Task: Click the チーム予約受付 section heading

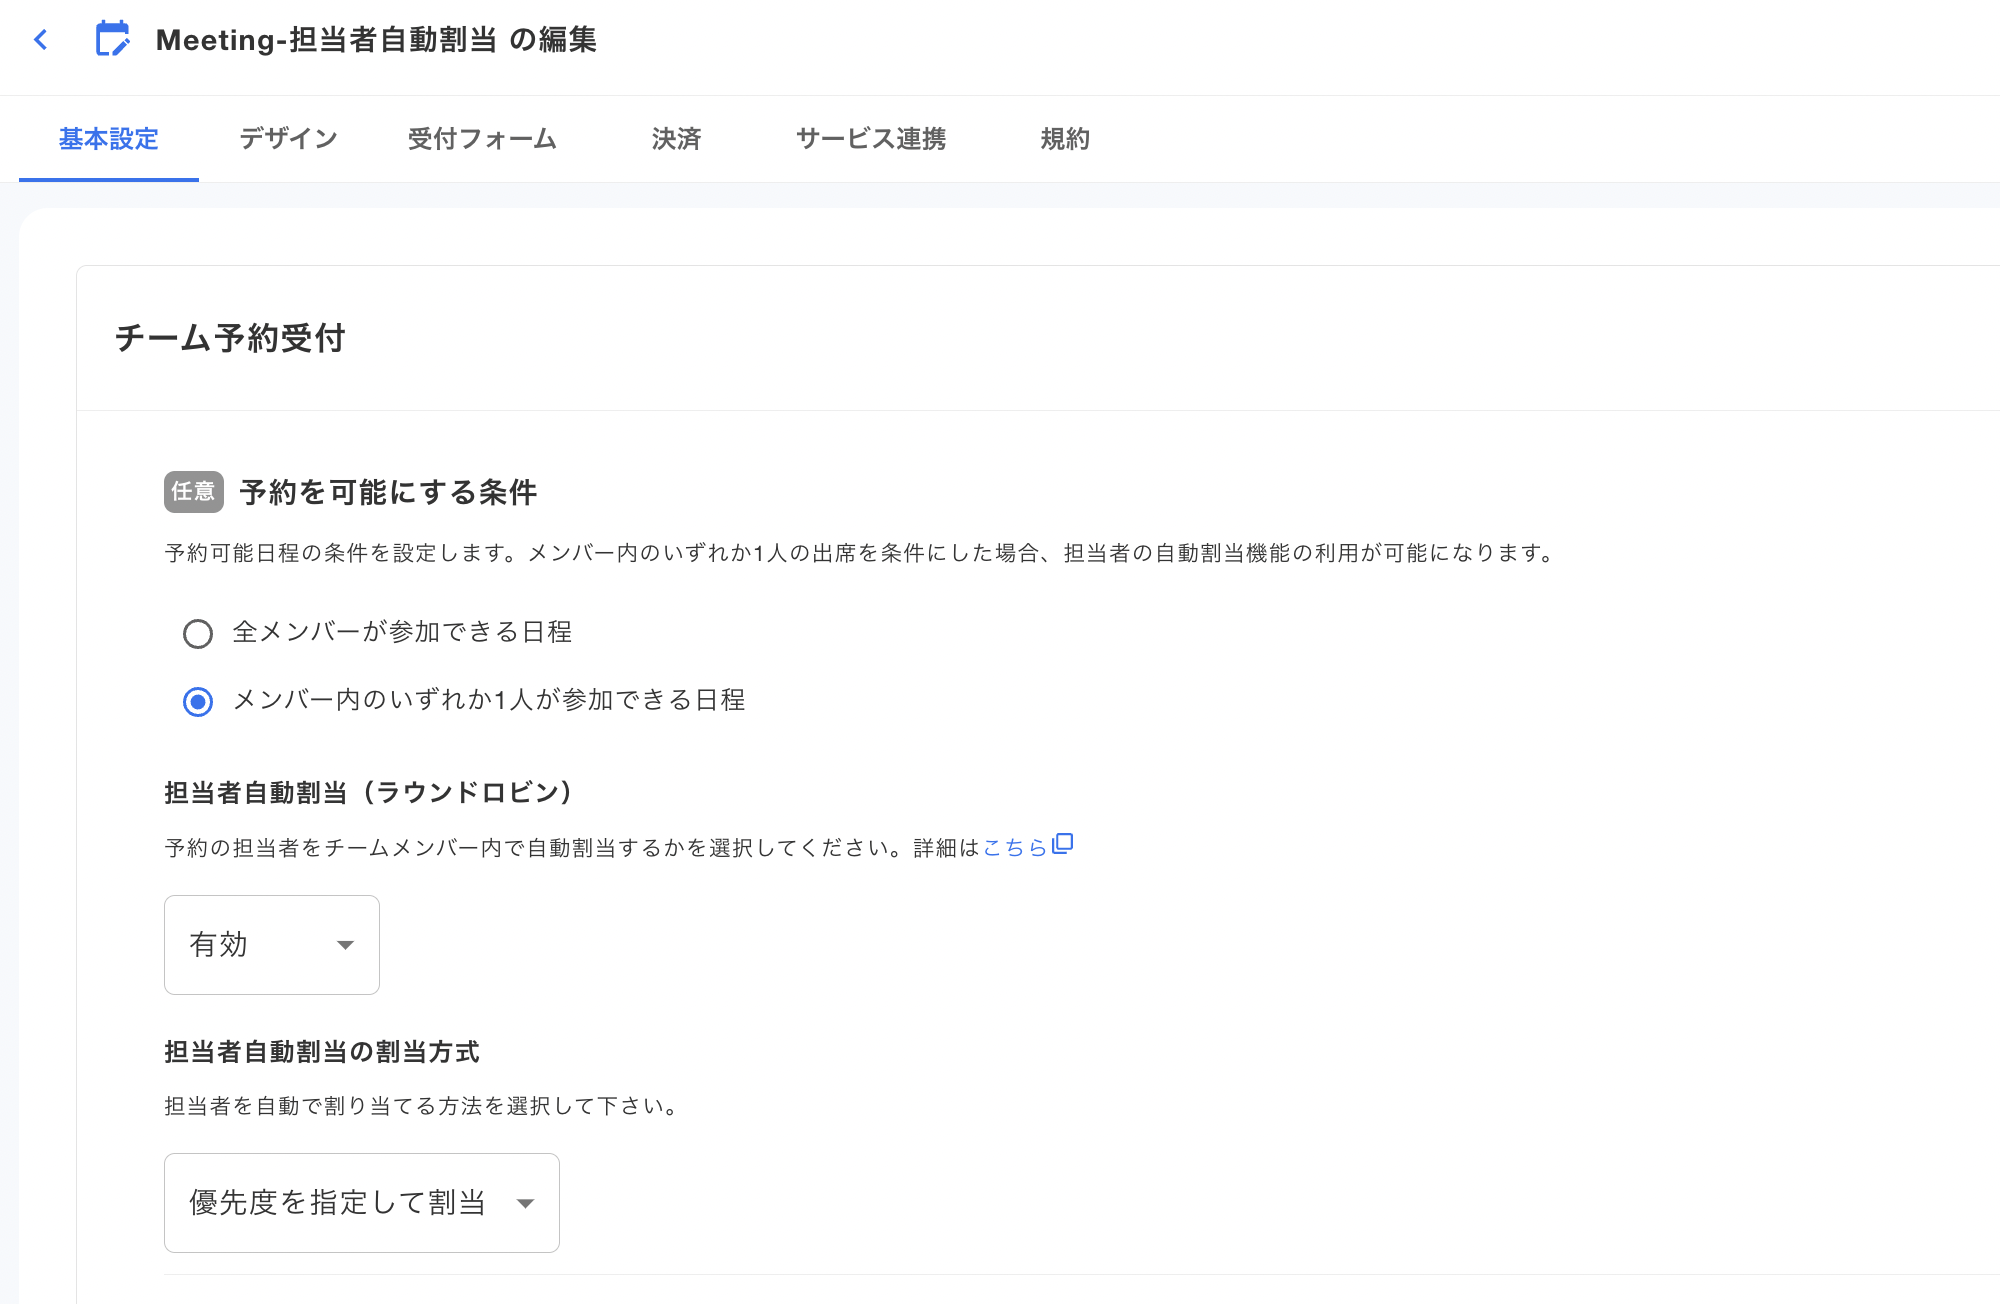Action: (230, 338)
